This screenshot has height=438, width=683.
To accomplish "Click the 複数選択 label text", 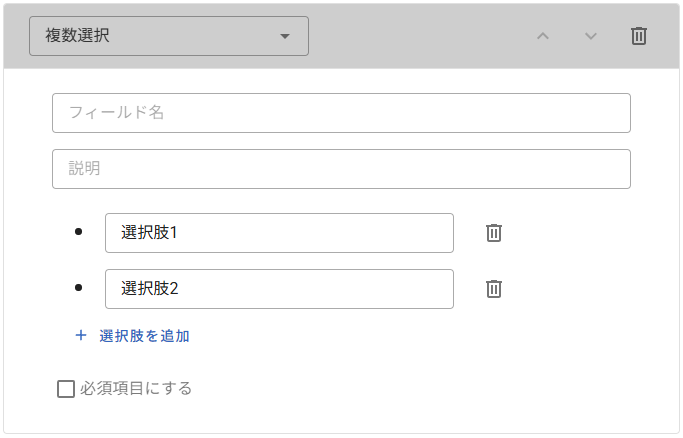I will [78, 36].
